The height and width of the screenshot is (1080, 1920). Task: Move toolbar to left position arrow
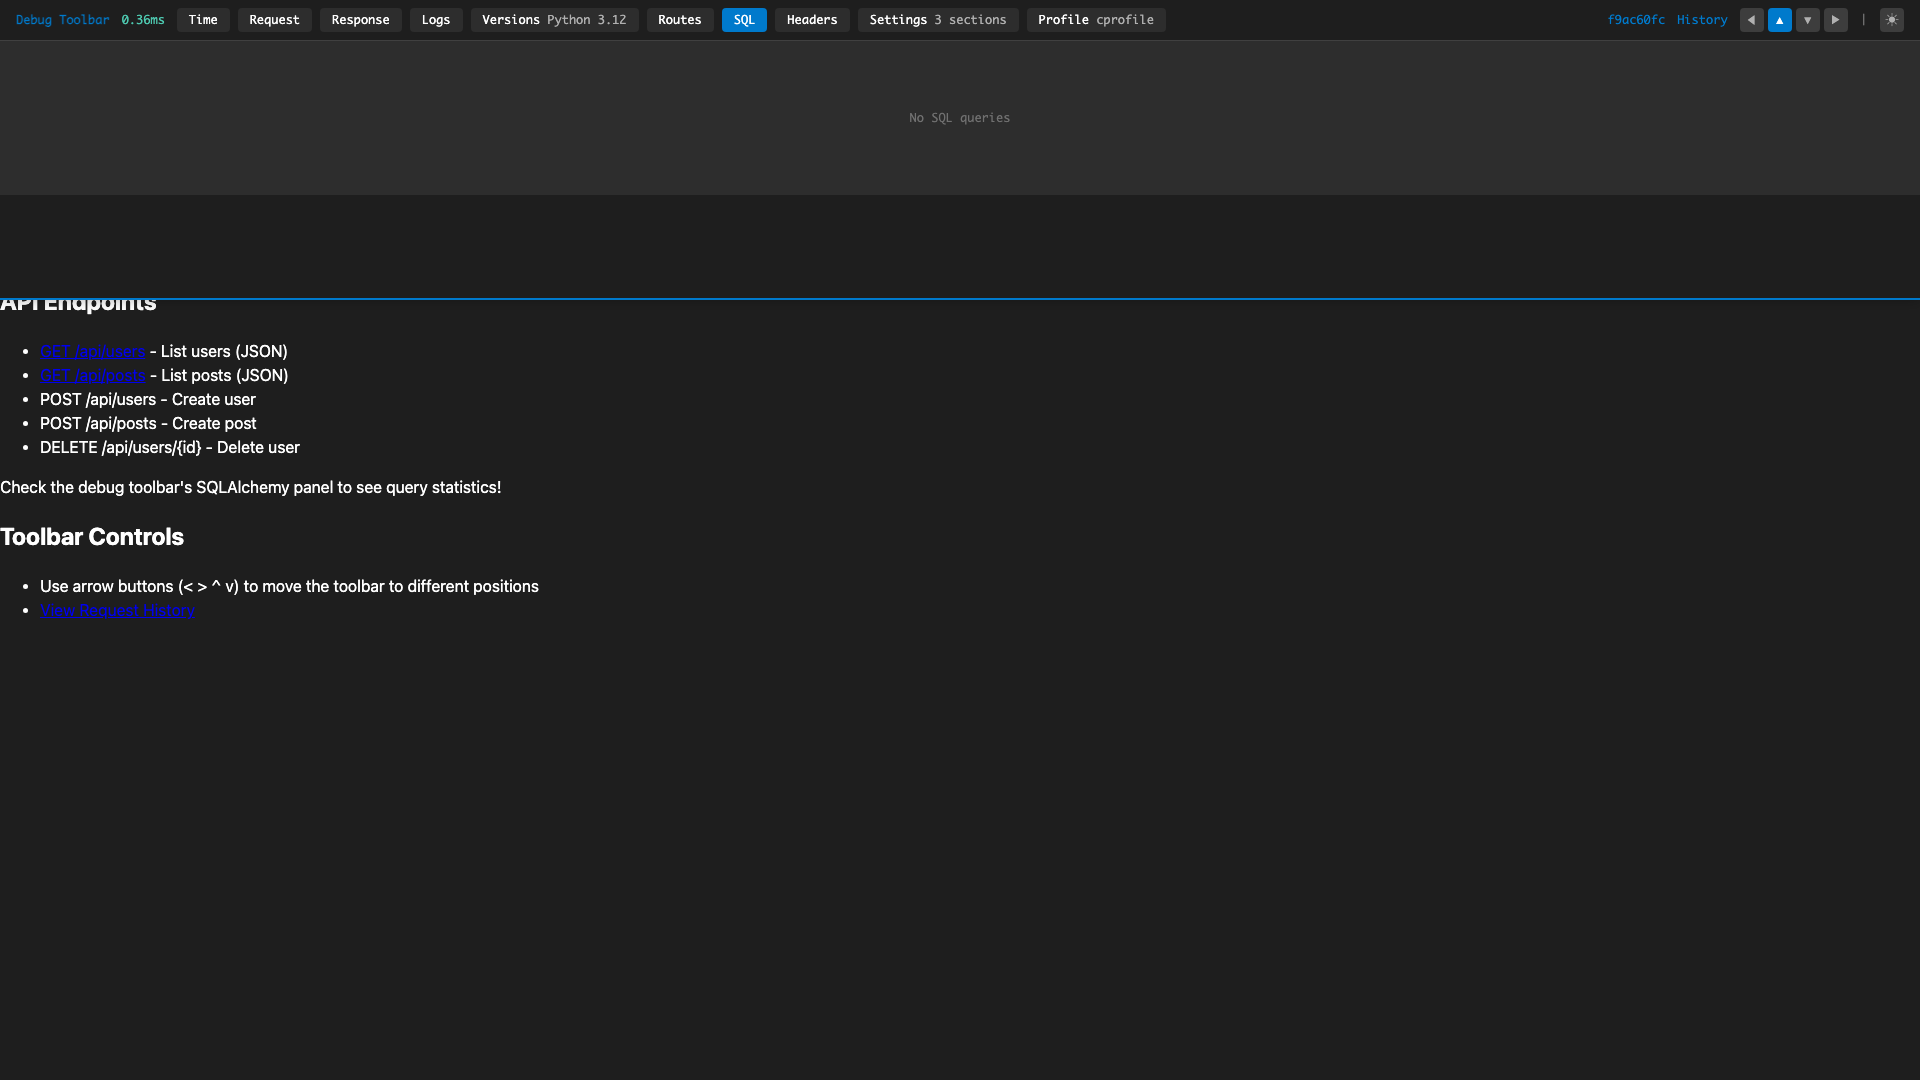pos(1751,20)
